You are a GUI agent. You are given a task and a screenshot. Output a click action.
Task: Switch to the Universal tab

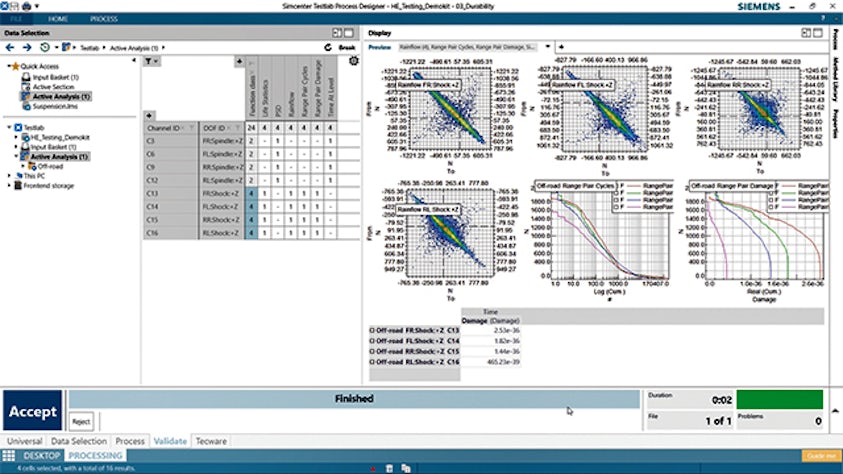[x=25, y=441]
